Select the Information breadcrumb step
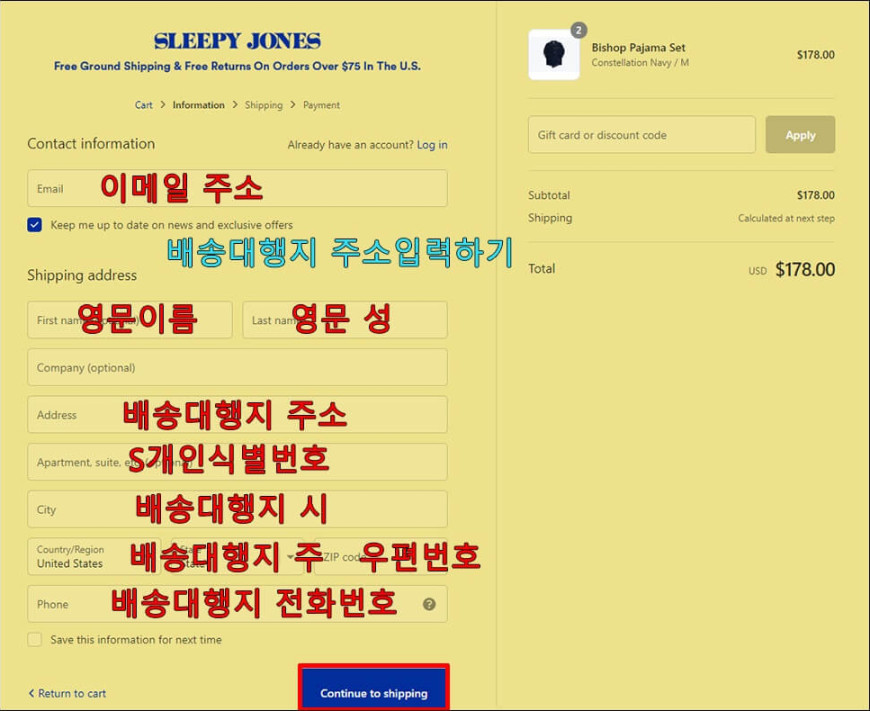 click(199, 105)
